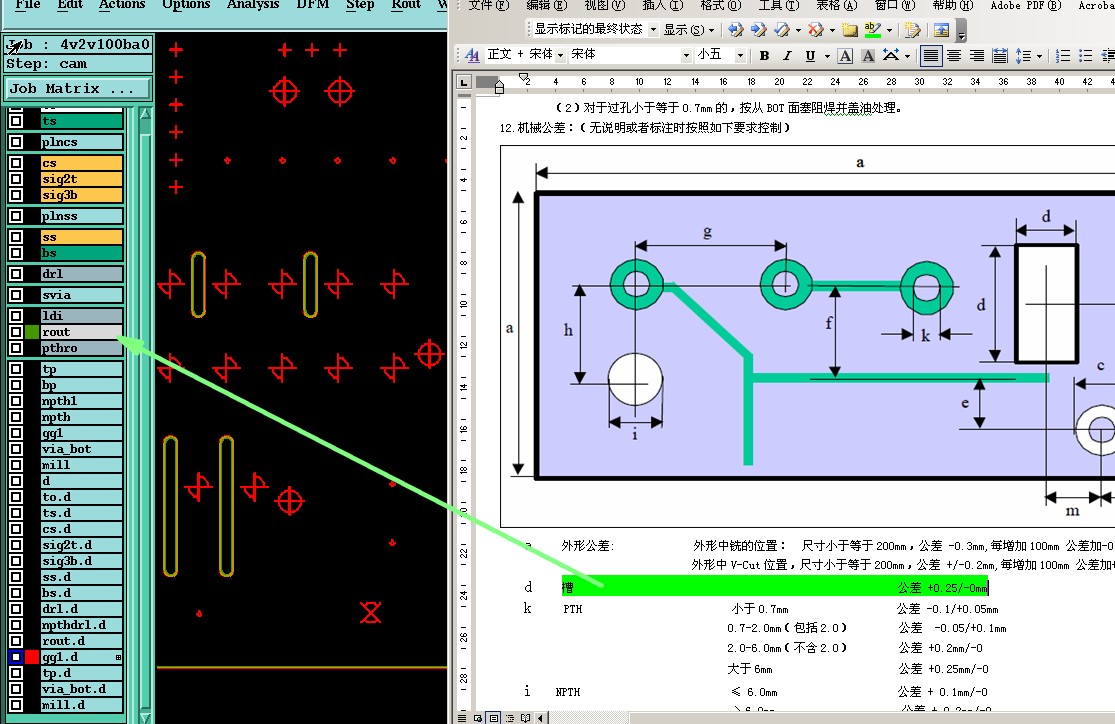
Task: Open the Adobe PDF(B) menu
Action: pyautogui.click(x=1025, y=6)
